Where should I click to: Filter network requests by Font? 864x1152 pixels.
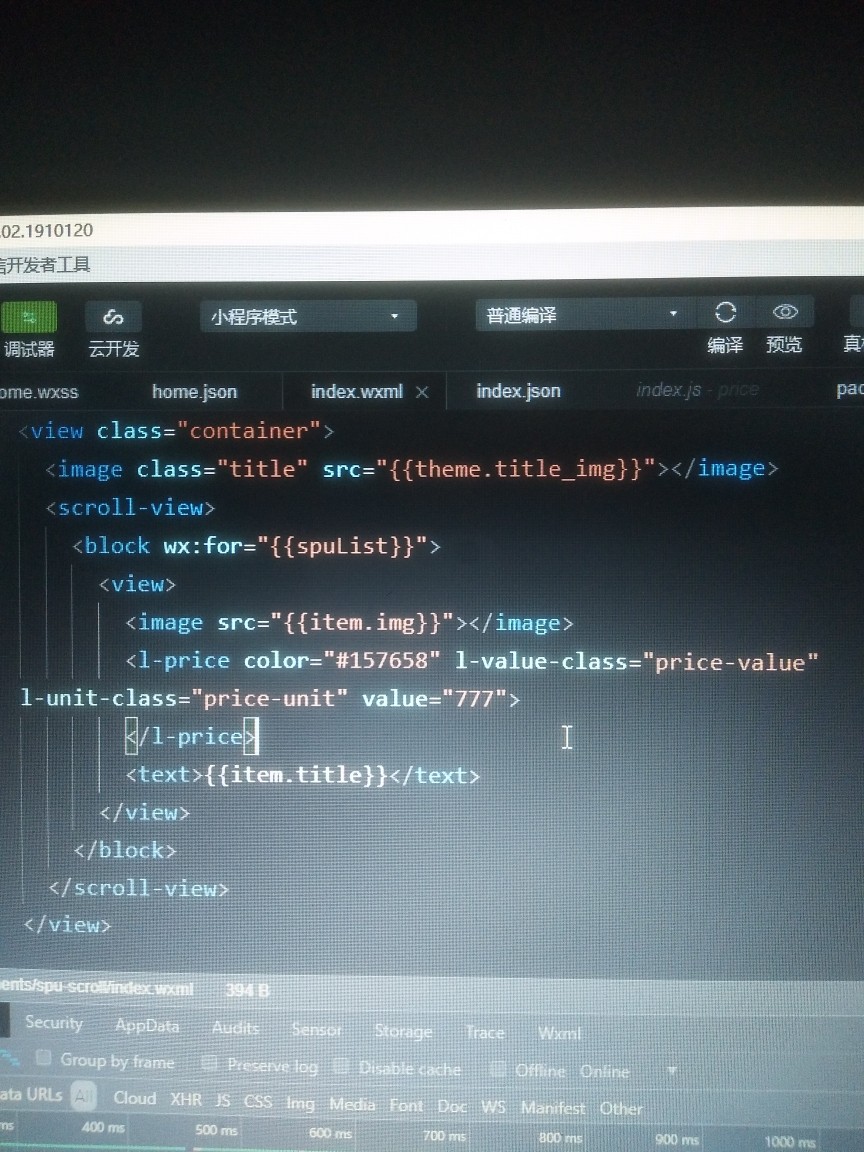[406, 1105]
